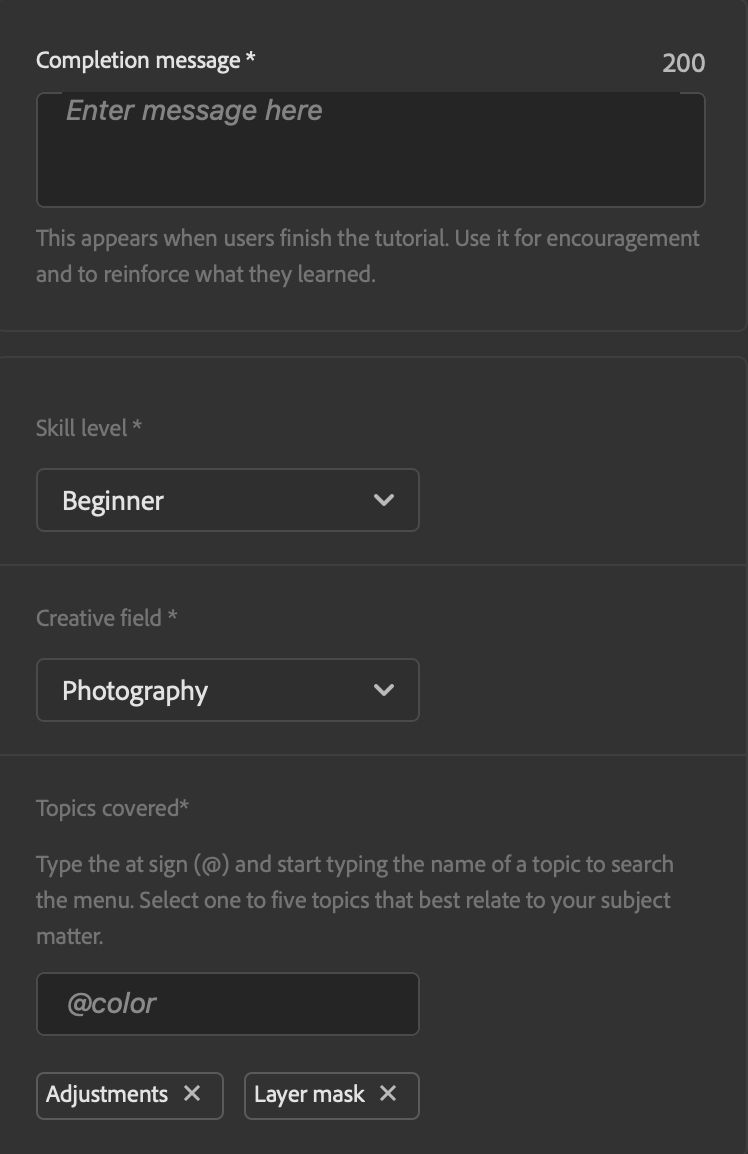The height and width of the screenshot is (1154, 748).
Task: Click the chevron arrow beside Photography
Action: point(383,690)
